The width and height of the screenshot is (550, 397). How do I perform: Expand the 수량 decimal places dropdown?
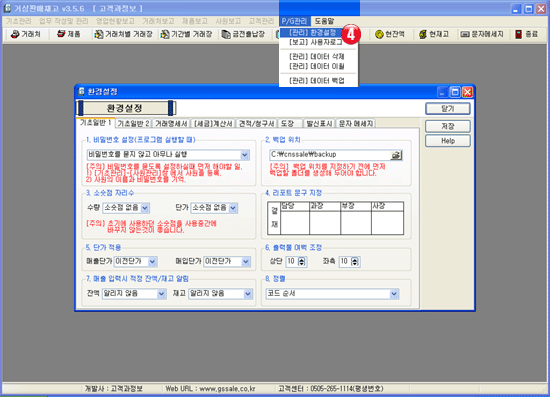pyautogui.click(x=145, y=208)
